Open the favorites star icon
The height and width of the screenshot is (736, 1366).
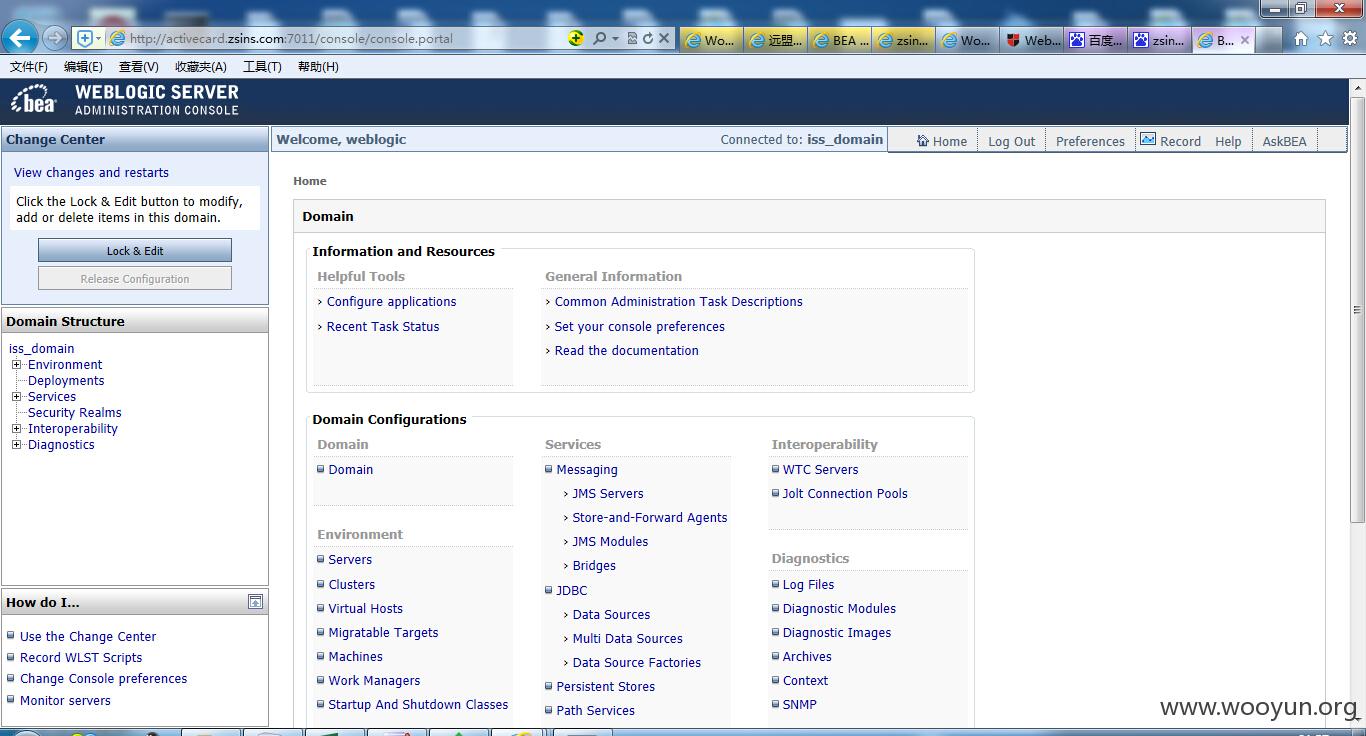point(1325,39)
